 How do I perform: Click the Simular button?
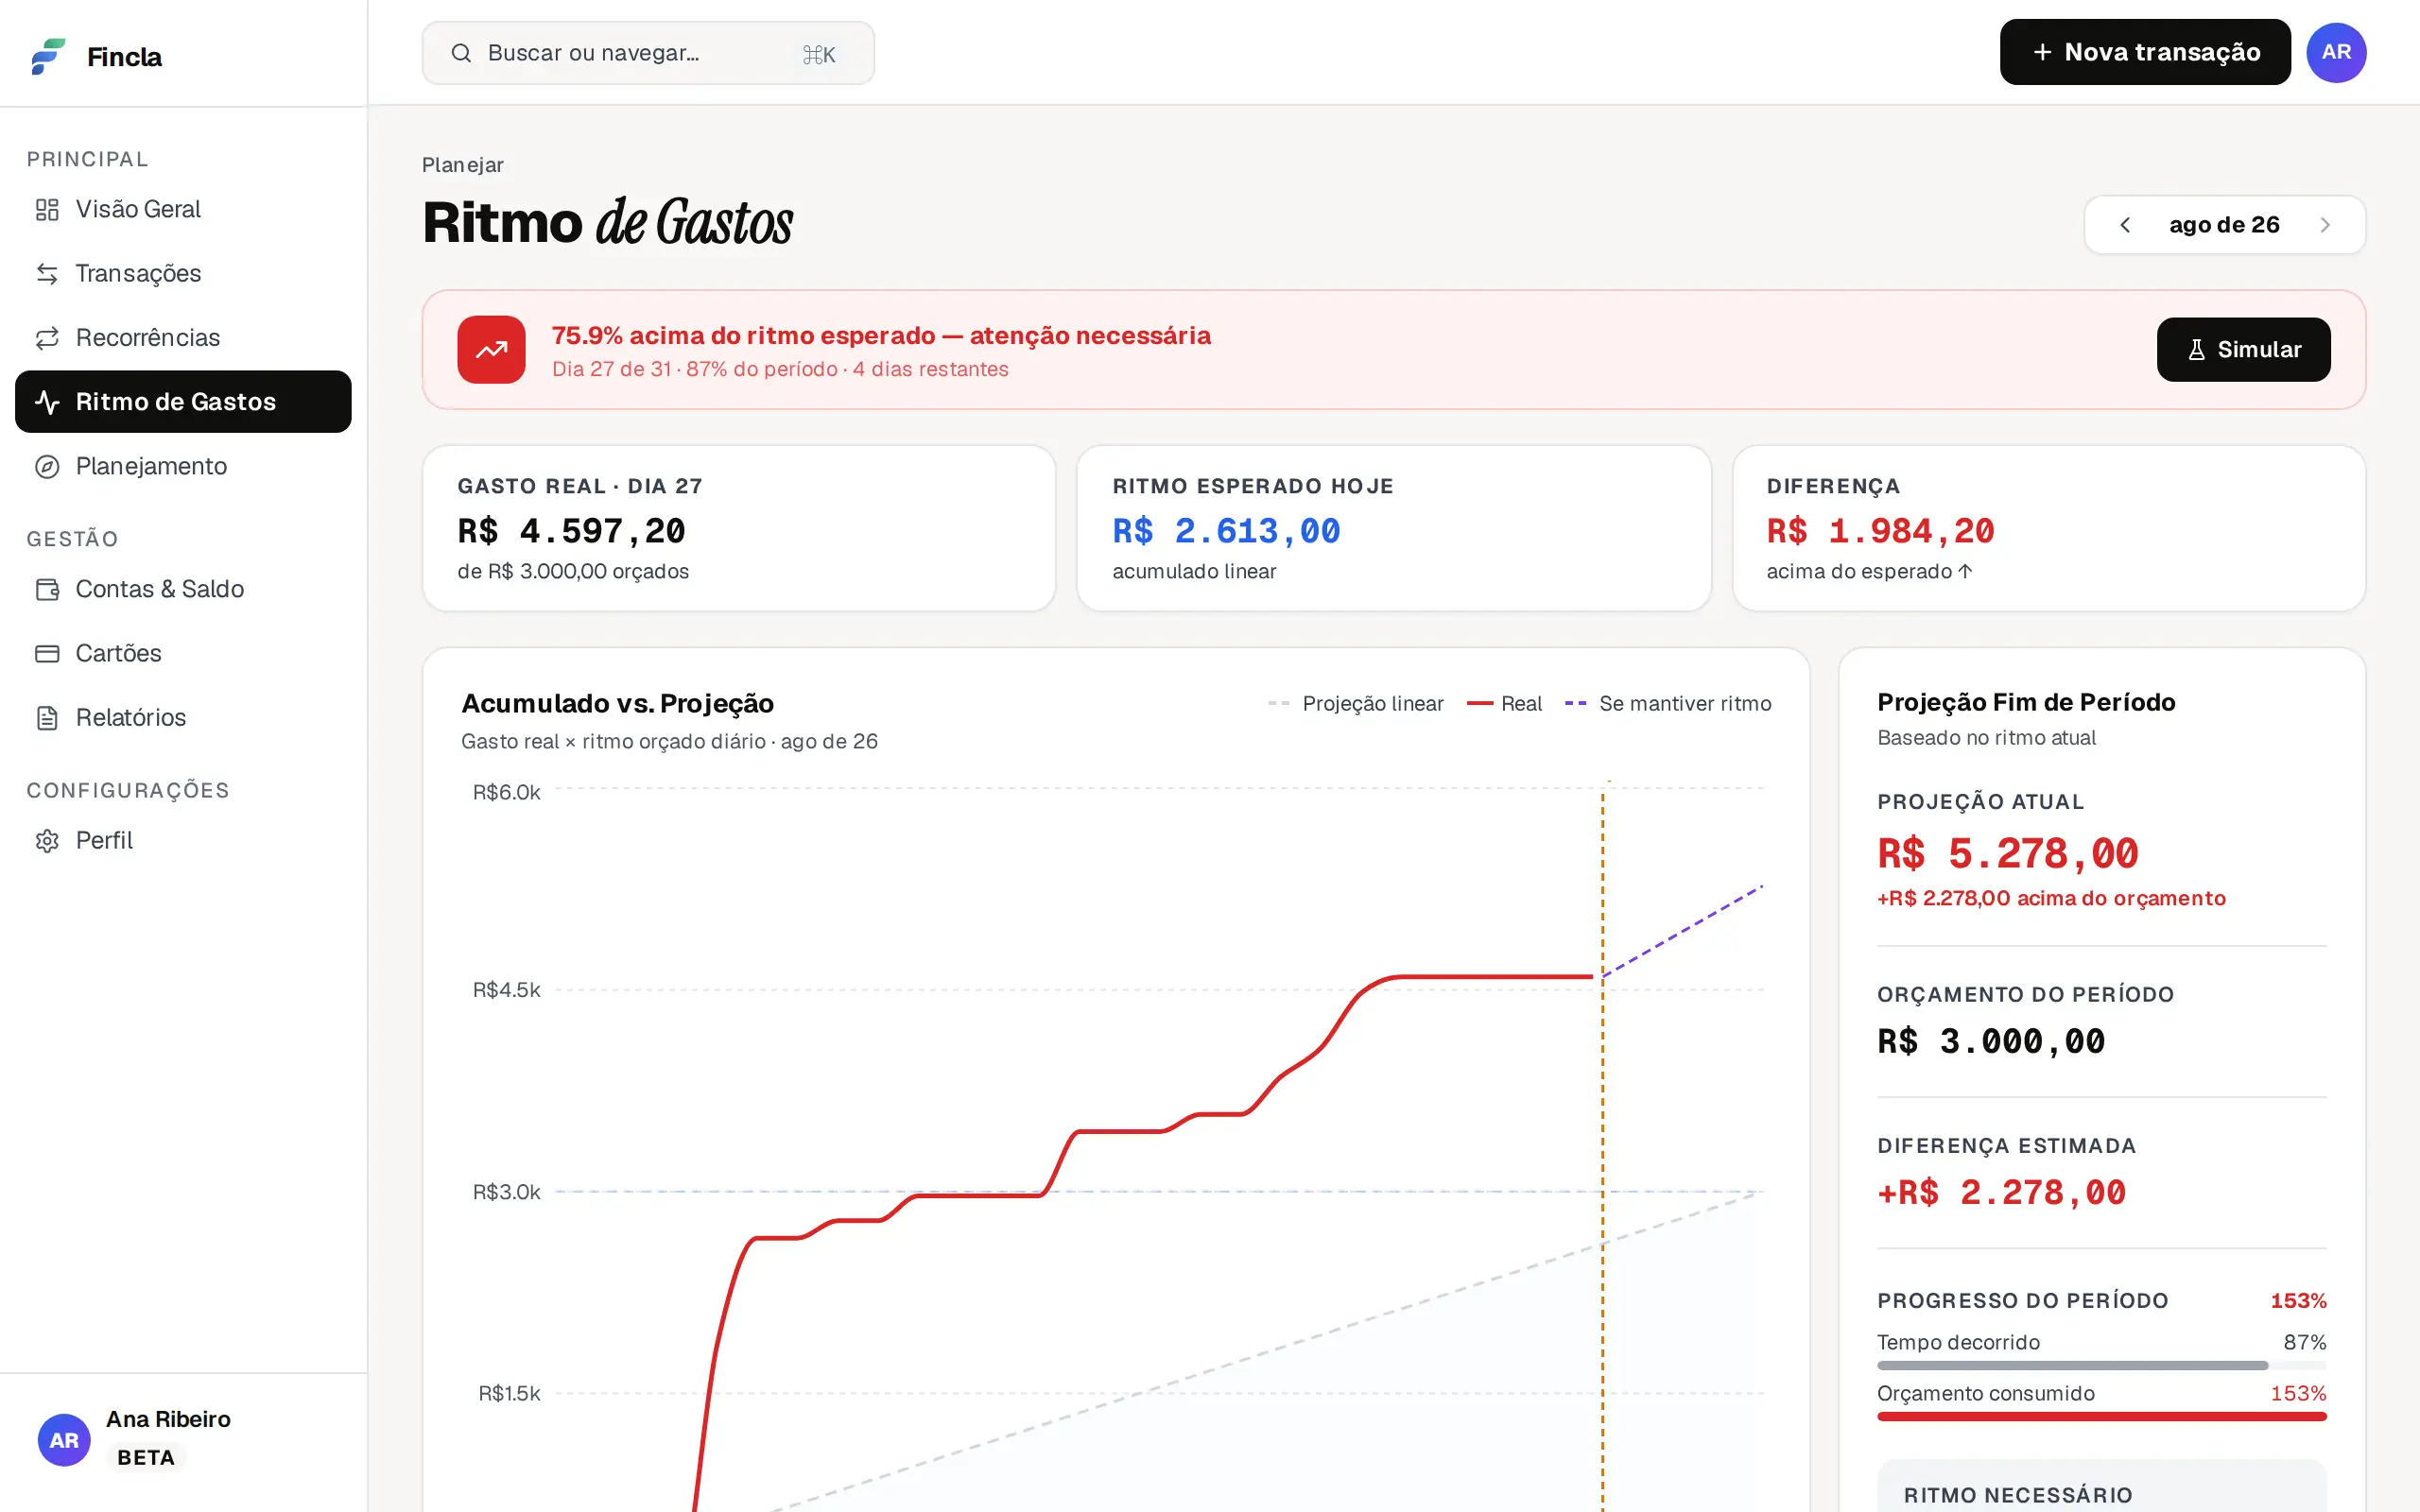[x=2243, y=350]
